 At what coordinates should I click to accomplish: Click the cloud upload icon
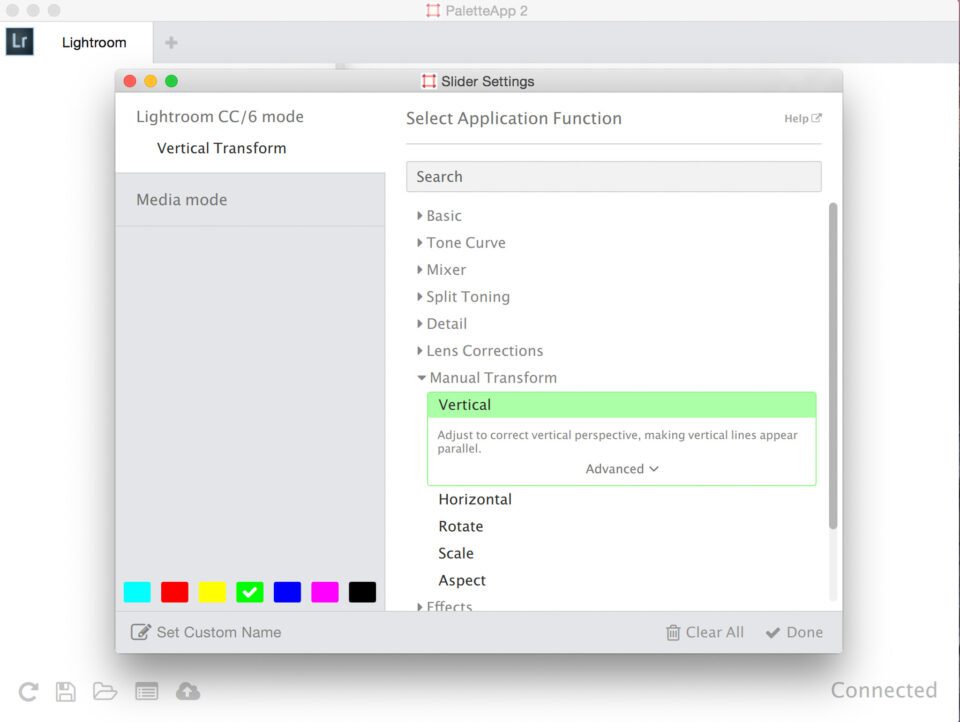tap(188, 691)
